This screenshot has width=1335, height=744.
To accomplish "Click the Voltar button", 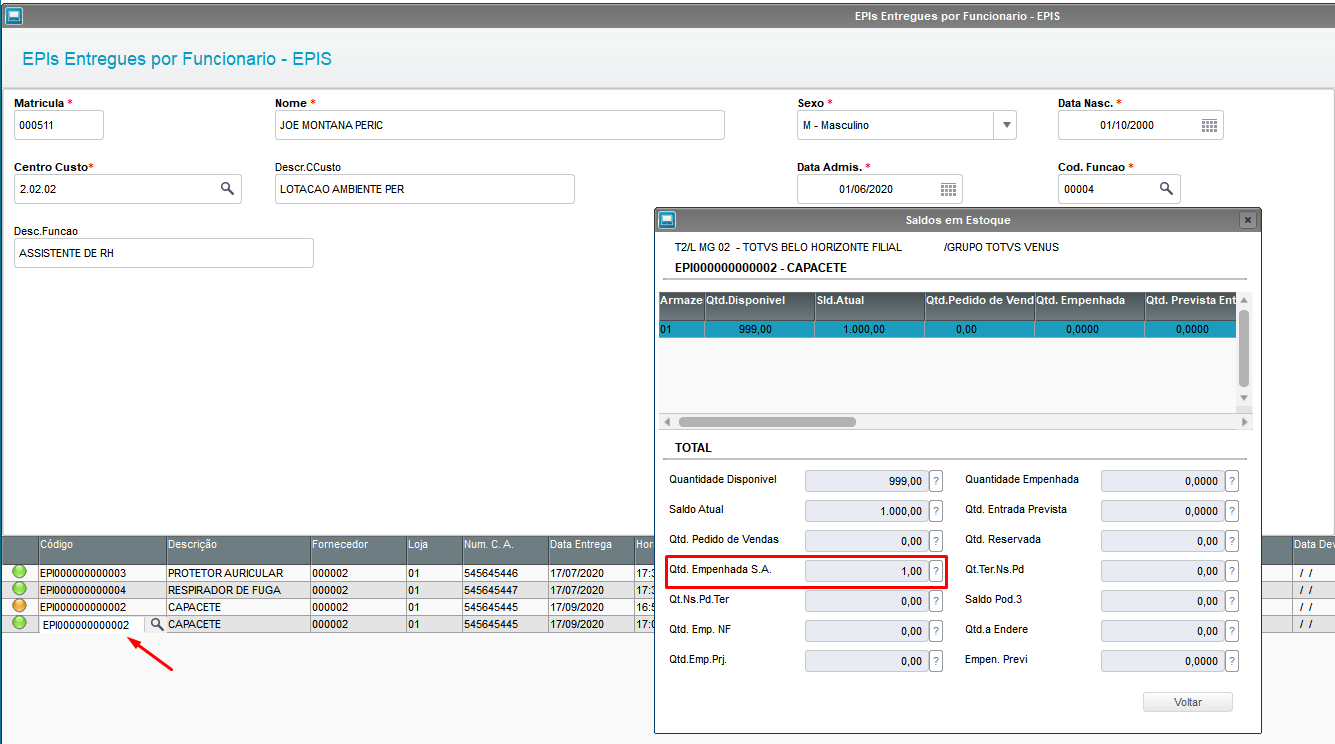I will 1188,702.
